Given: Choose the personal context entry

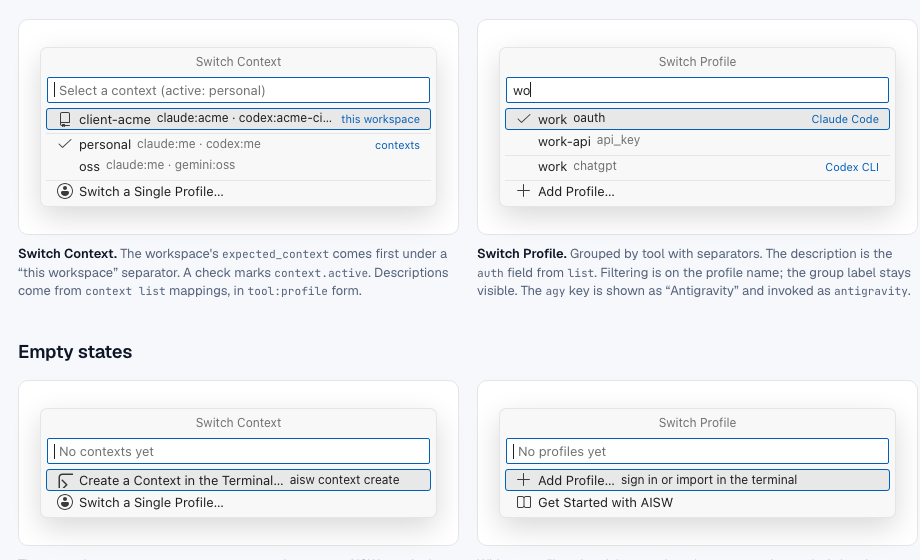Looking at the screenshot, I should (x=238, y=144).
